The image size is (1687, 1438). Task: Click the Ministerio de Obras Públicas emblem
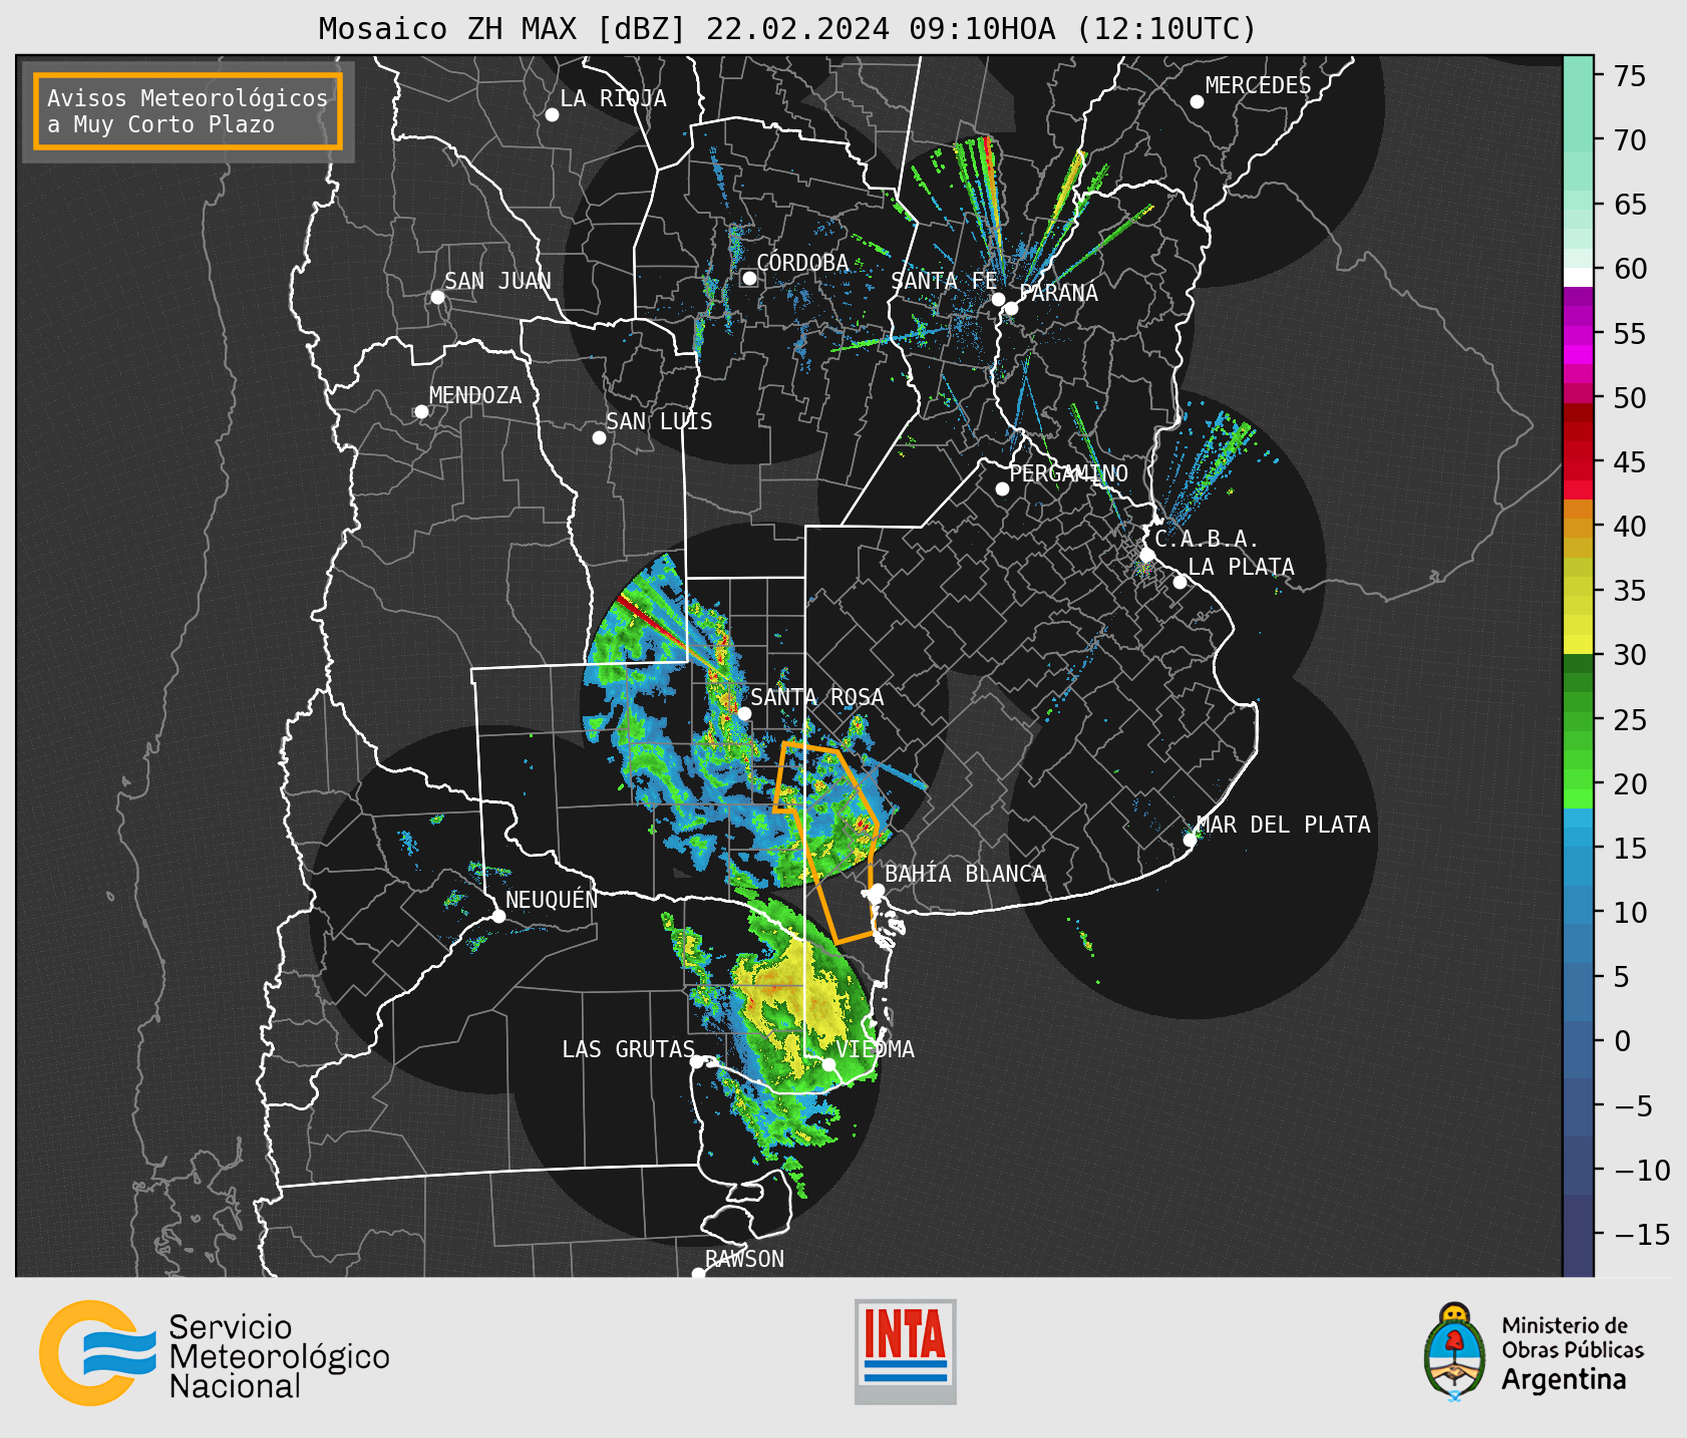click(1455, 1352)
